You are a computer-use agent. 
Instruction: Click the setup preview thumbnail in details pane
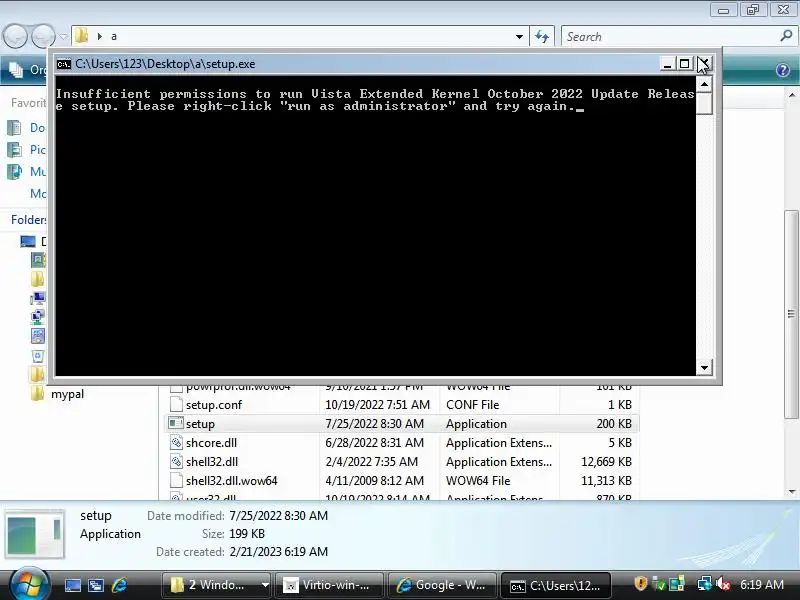[35, 534]
